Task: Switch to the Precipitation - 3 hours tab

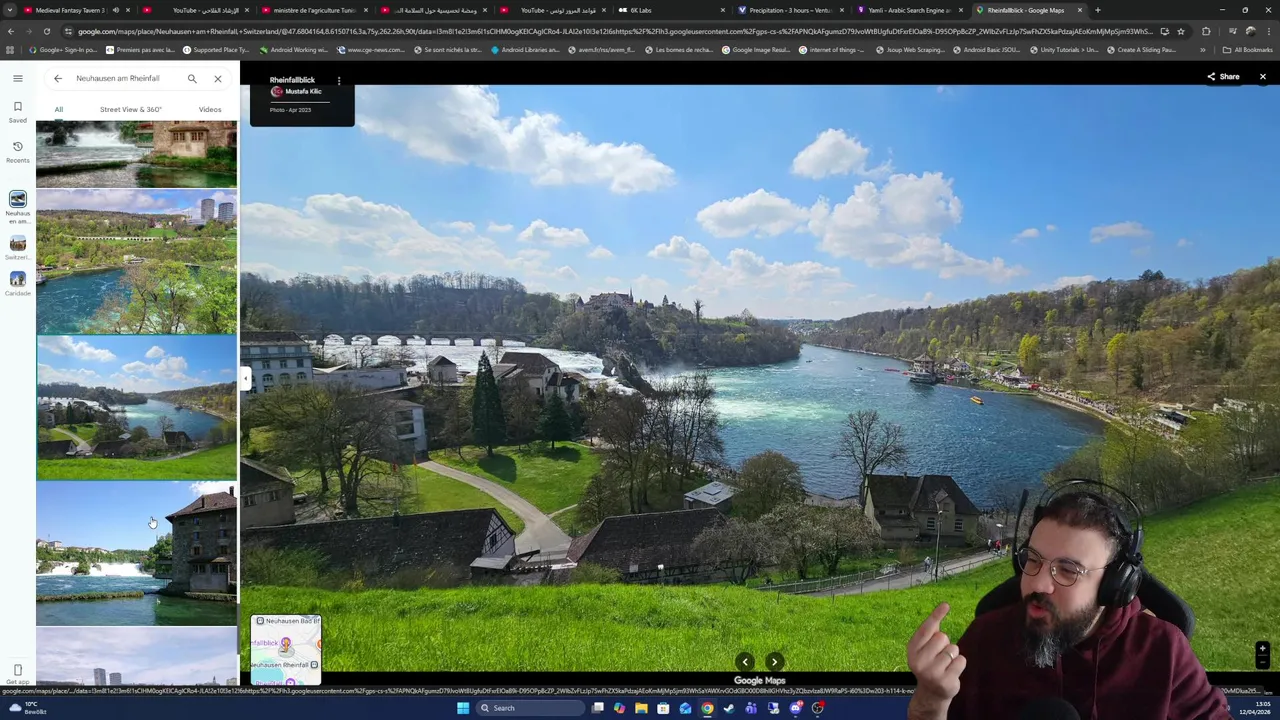Action: click(x=791, y=10)
